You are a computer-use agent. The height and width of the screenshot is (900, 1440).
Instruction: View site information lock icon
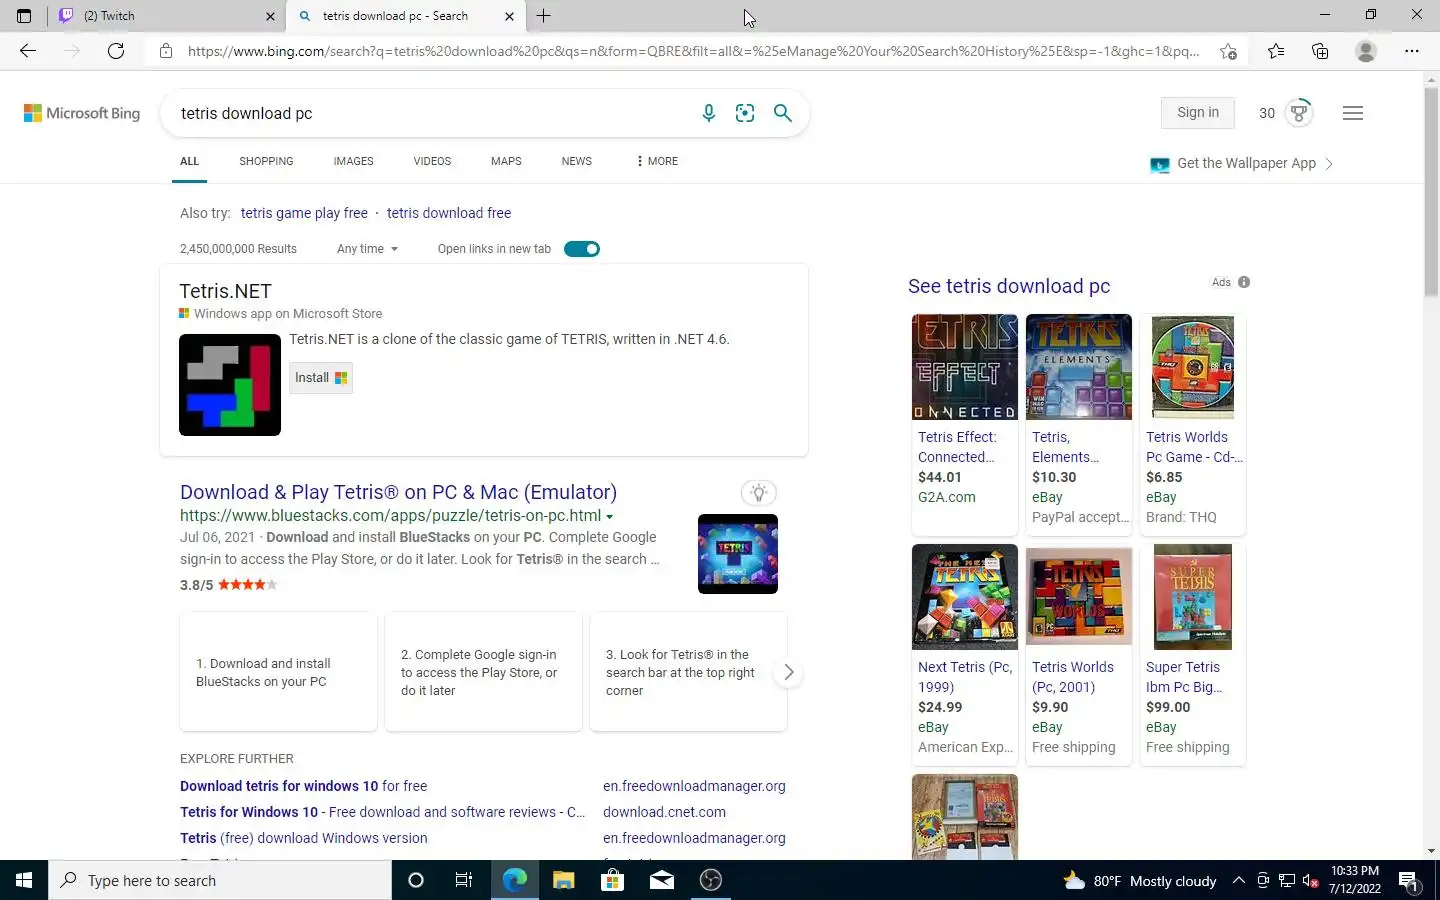click(166, 51)
